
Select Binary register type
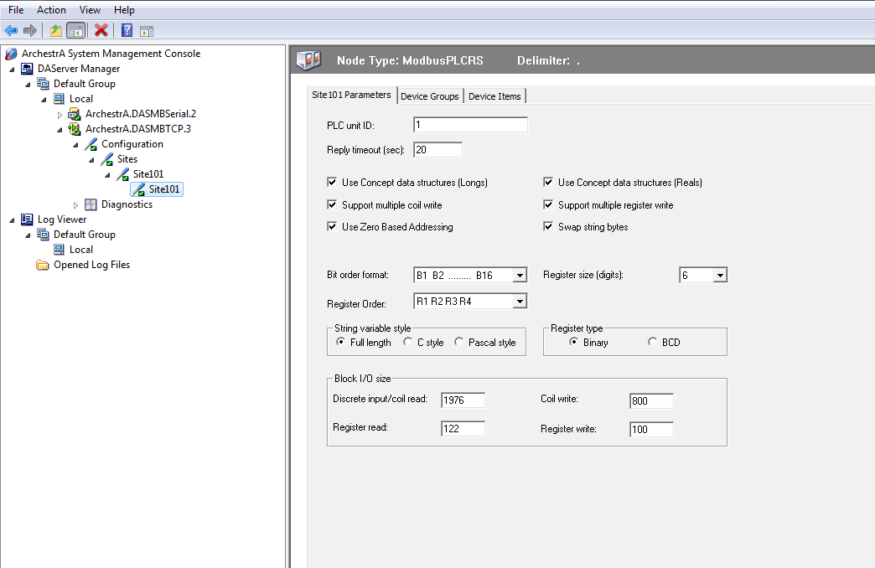pyautogui.click(x=574, y=341)
